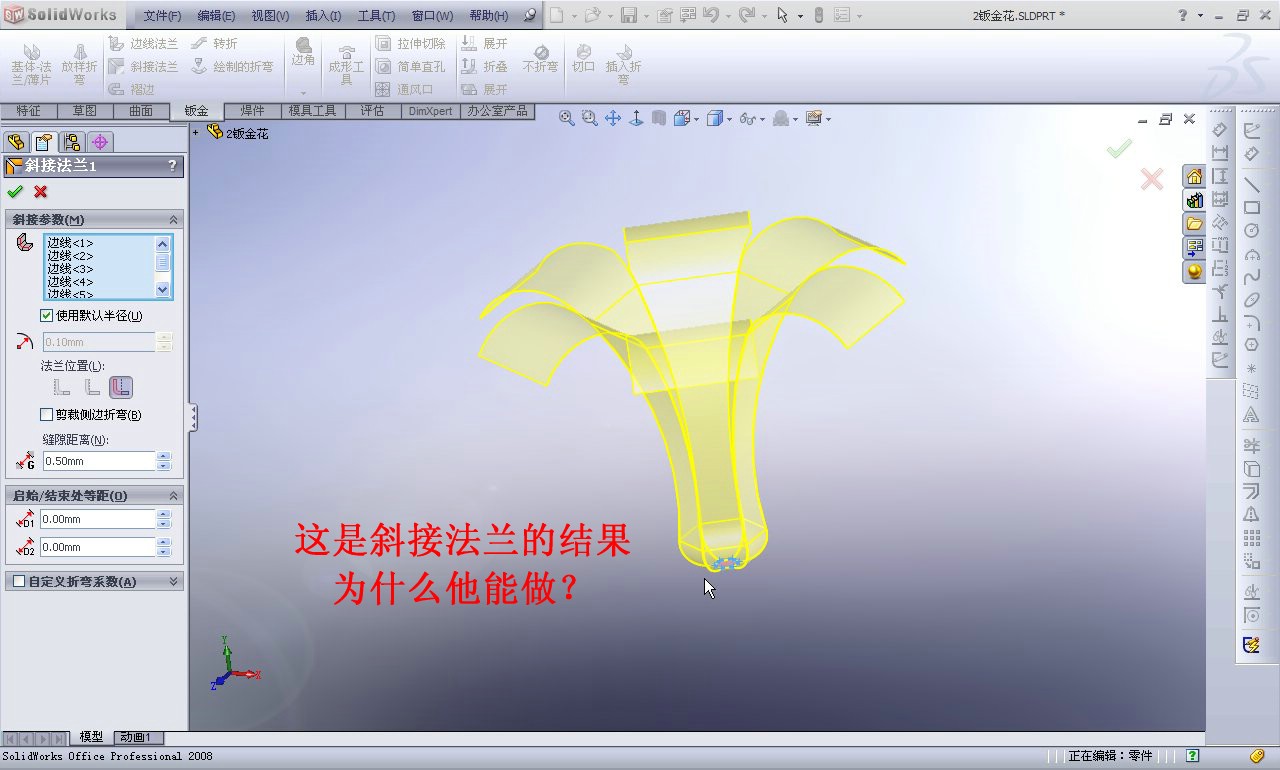1280x770 pixels.
Task: Switch to the 焊件 tab
Action: tap(252, 111)
